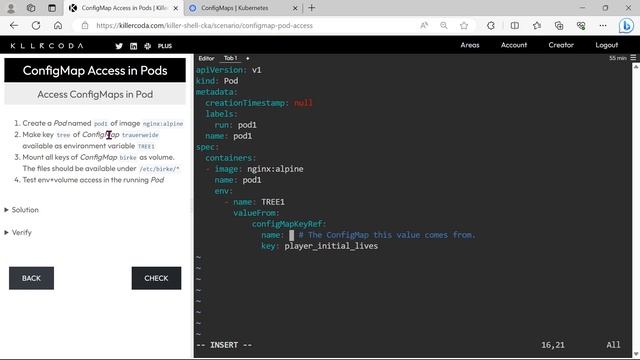Close the ConfigMap Access in Pods tab
Image resolution: width=640 pixels, height=360 pixels.
(176, 8)
